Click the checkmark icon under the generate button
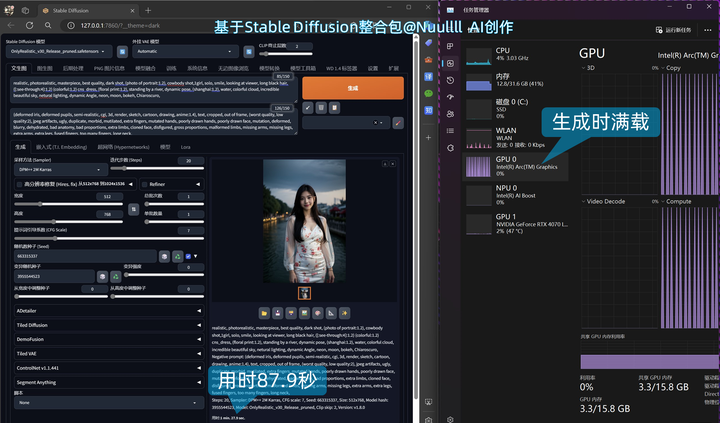720x423 pixels. pyautogui.click(x=308, y=108)
